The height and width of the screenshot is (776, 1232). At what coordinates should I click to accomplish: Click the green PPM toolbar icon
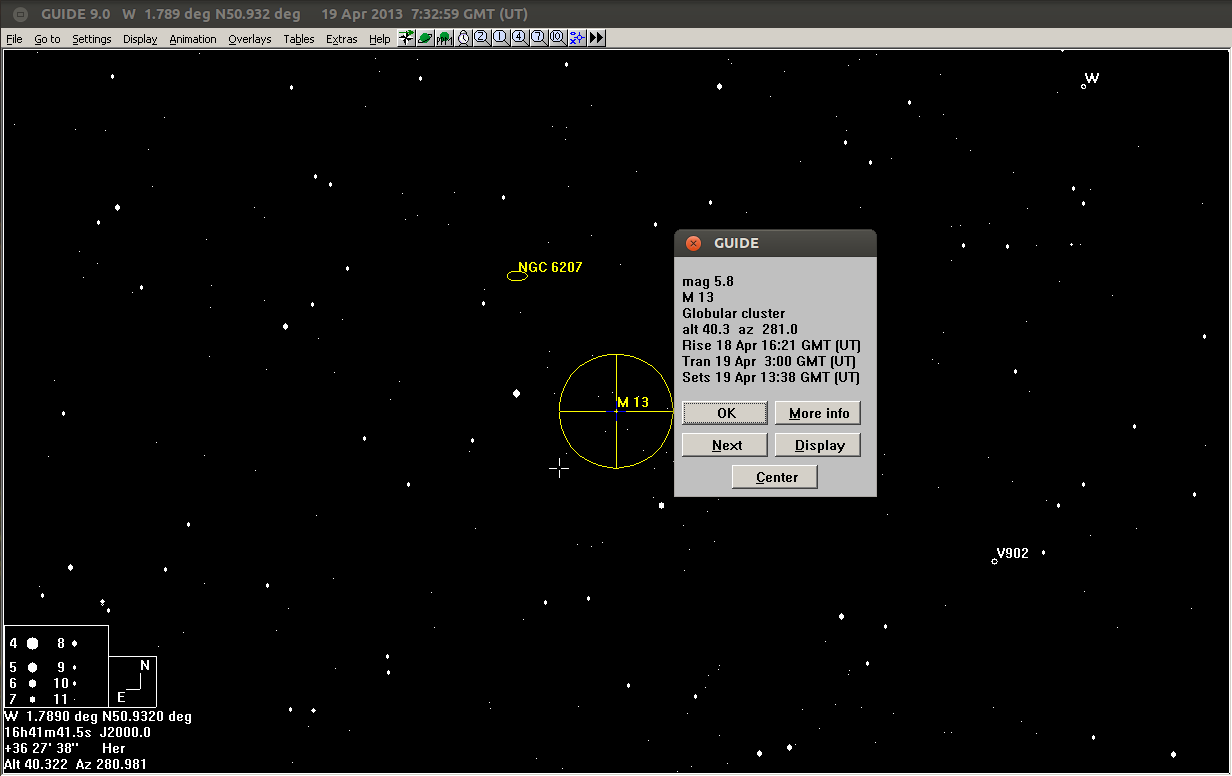point(444,38)
